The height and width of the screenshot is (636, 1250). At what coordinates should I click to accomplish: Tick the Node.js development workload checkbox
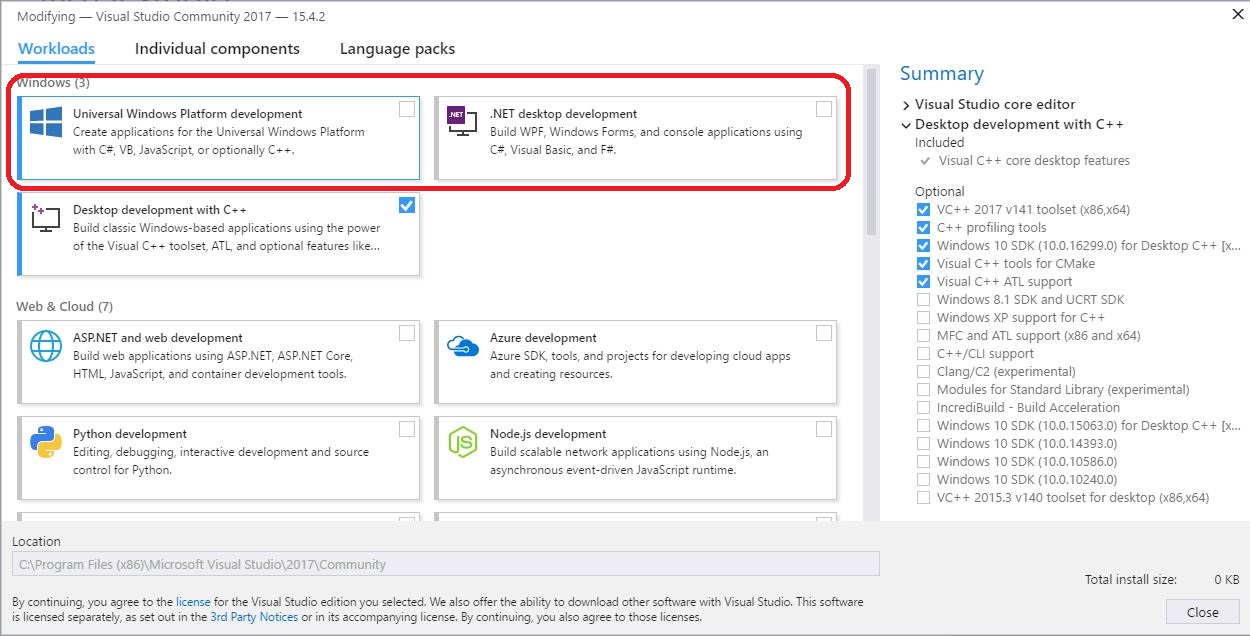824,429
